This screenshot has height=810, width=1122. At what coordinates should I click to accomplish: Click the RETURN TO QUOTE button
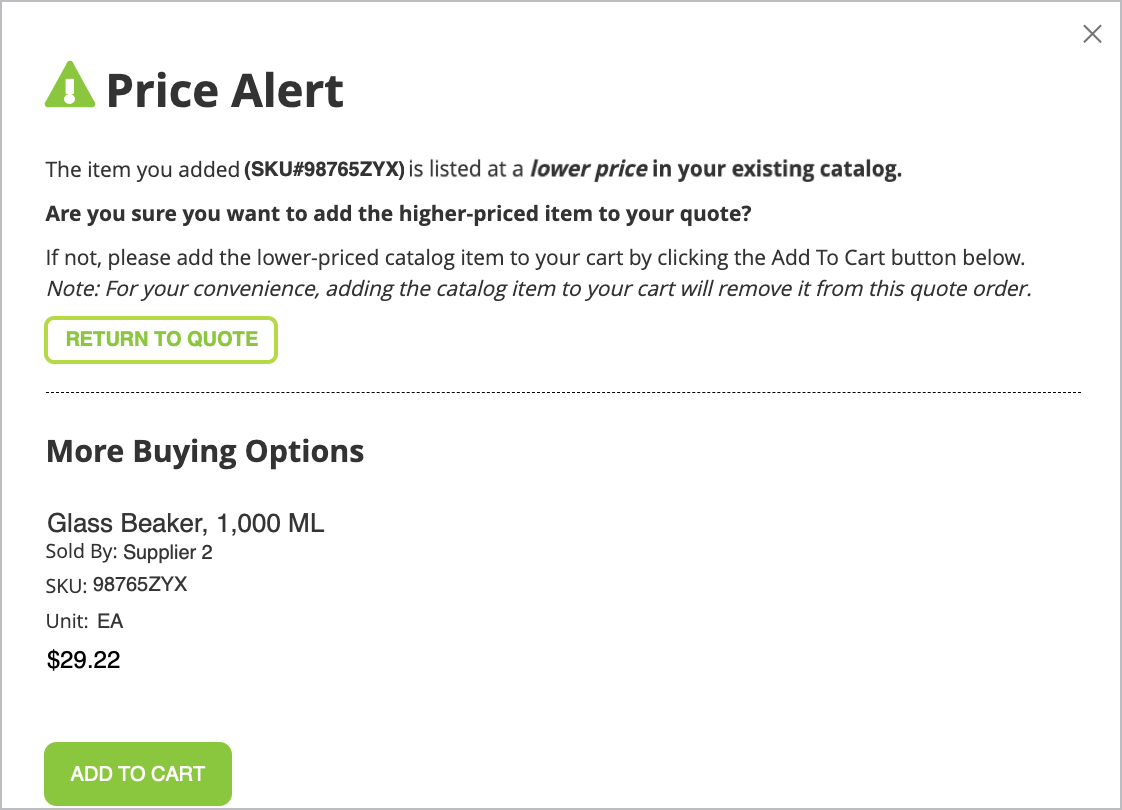(x=161, y=339)
